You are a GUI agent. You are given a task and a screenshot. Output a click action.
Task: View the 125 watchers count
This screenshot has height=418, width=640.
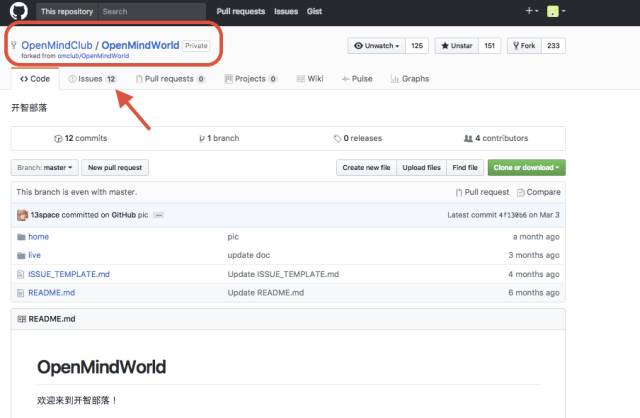click(x=417, y=46)
